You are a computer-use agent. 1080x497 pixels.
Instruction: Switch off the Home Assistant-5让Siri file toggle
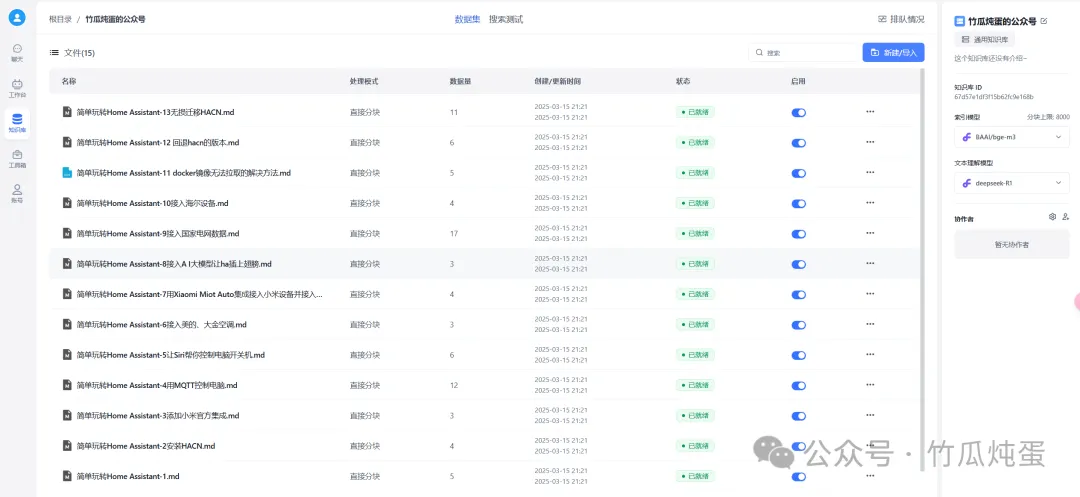coord(798,355)
